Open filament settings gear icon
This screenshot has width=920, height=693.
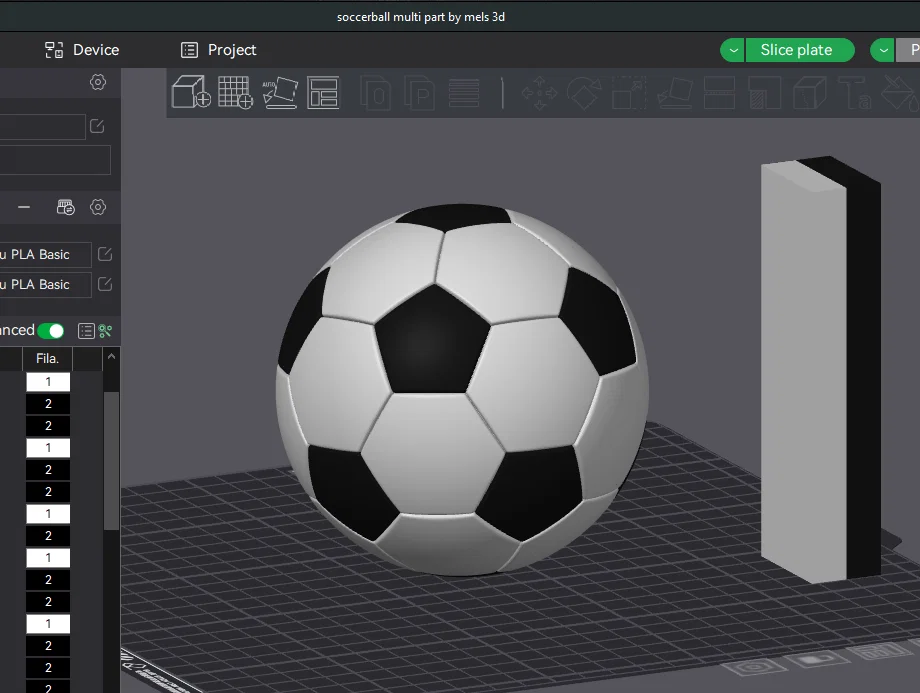coord(98,208)
